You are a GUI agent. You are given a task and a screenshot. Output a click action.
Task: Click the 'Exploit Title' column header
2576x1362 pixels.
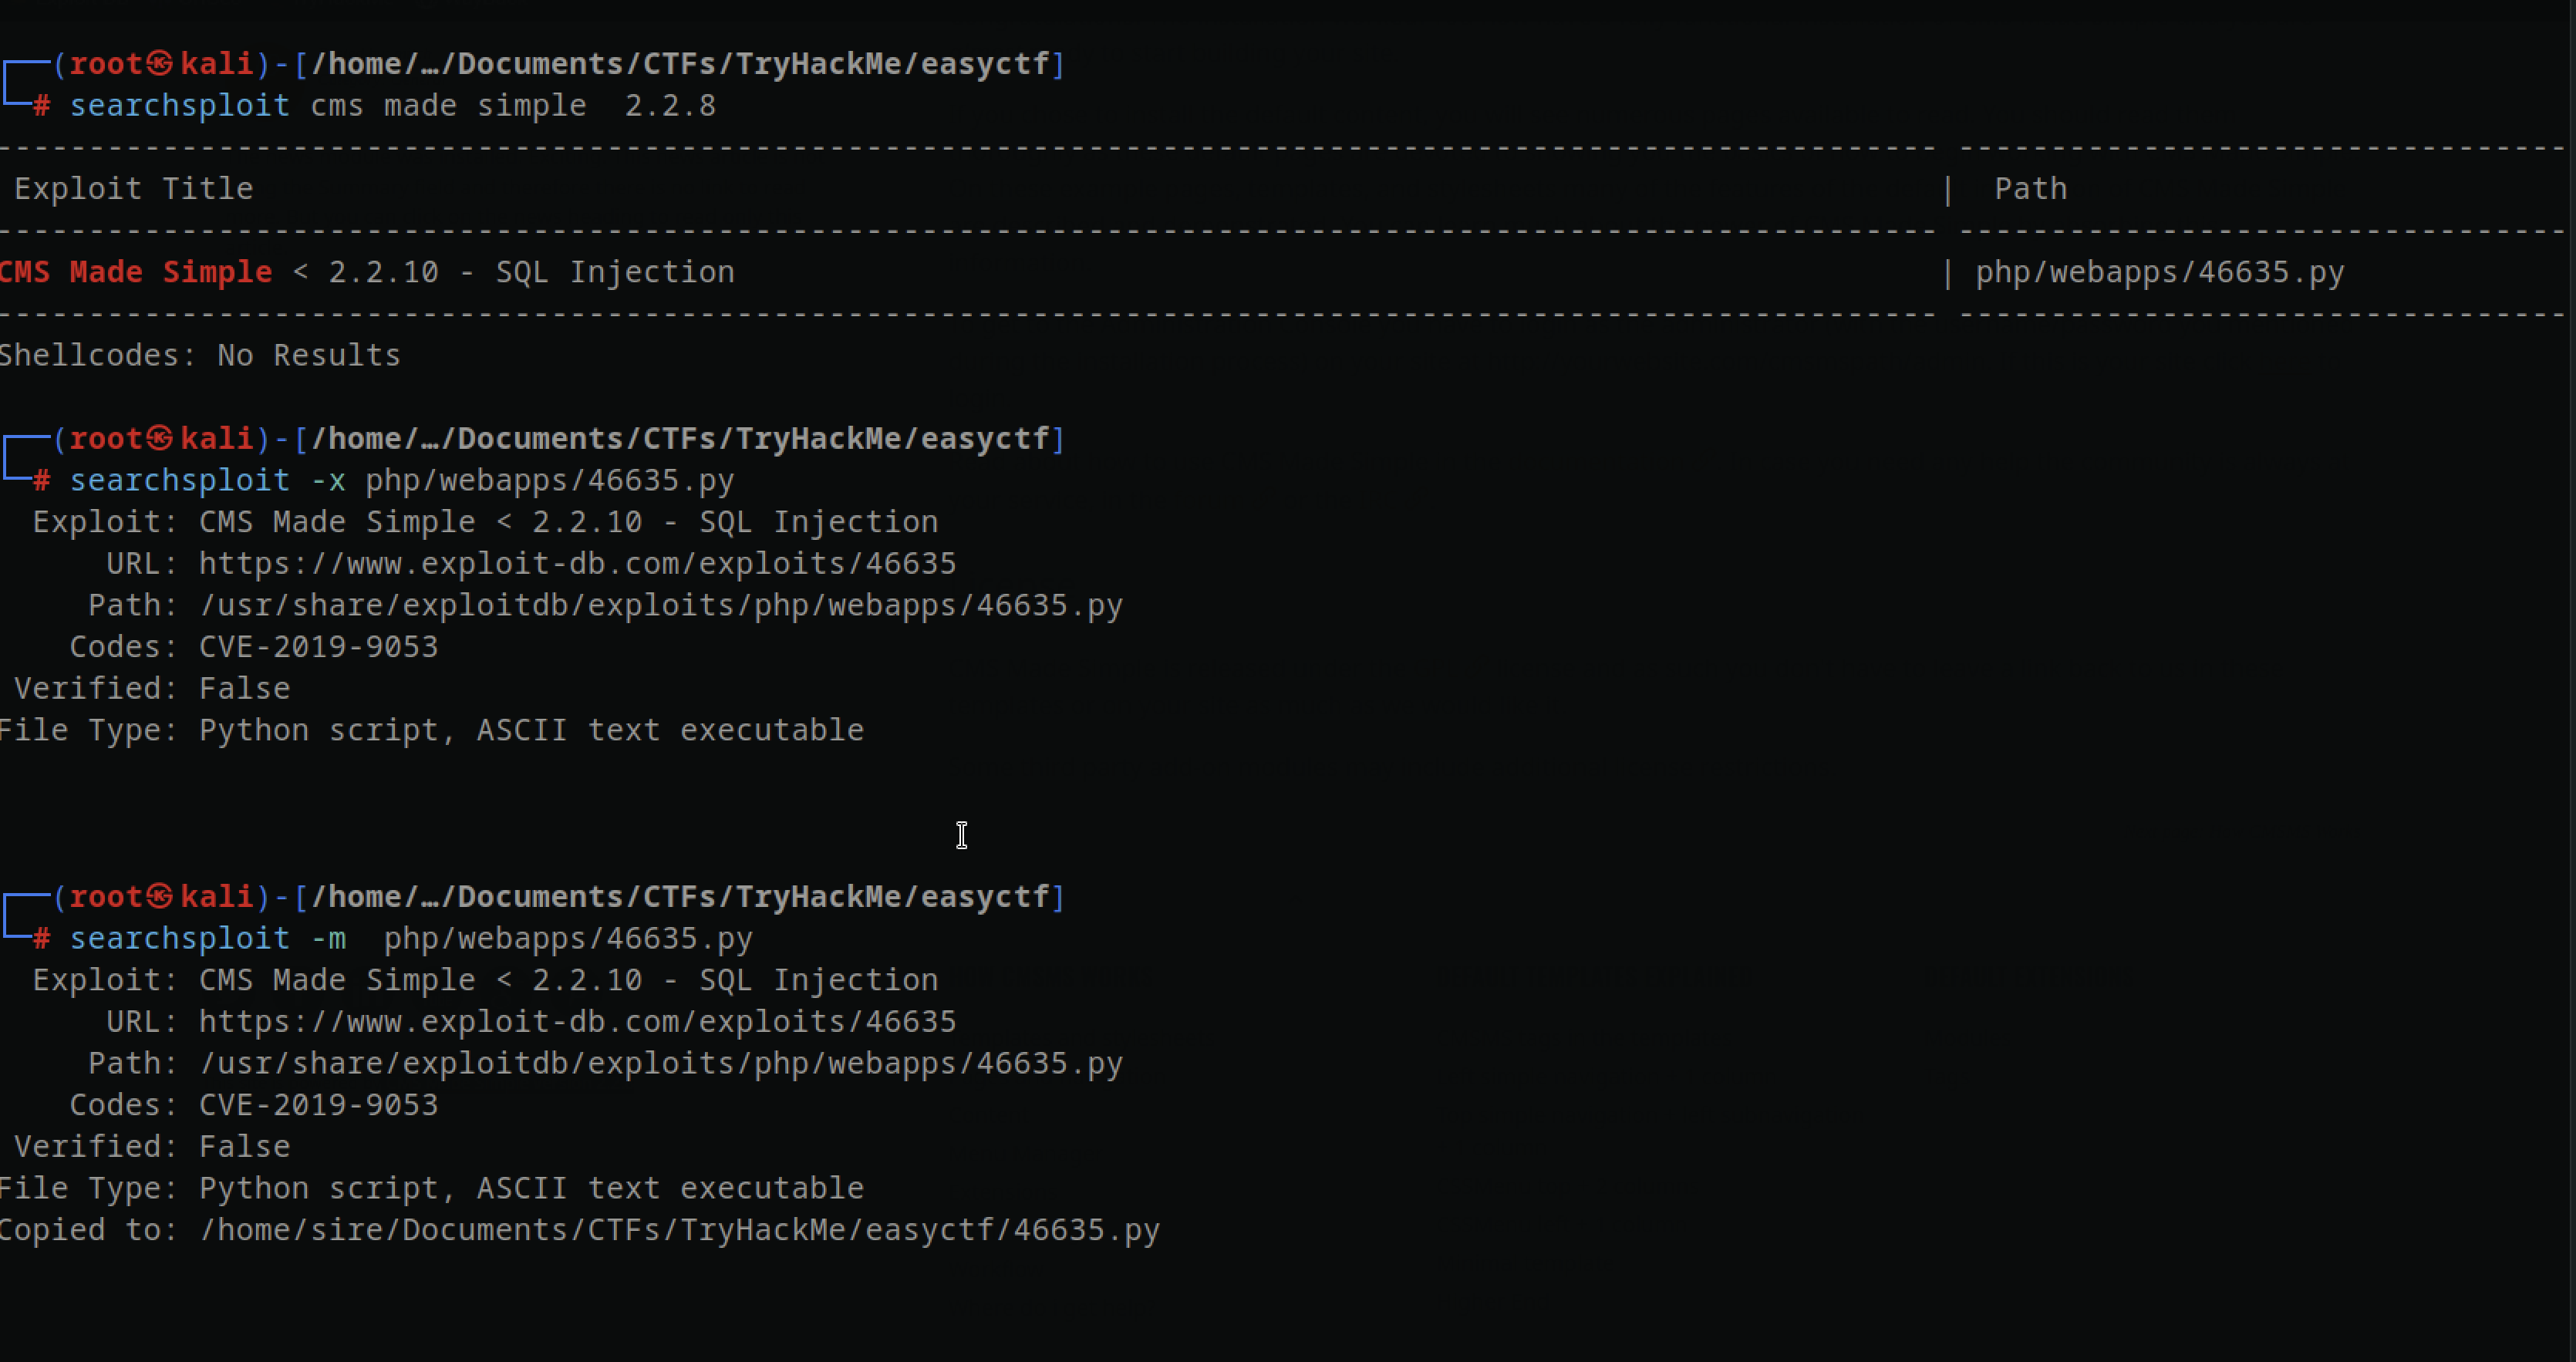click(134, 189)
